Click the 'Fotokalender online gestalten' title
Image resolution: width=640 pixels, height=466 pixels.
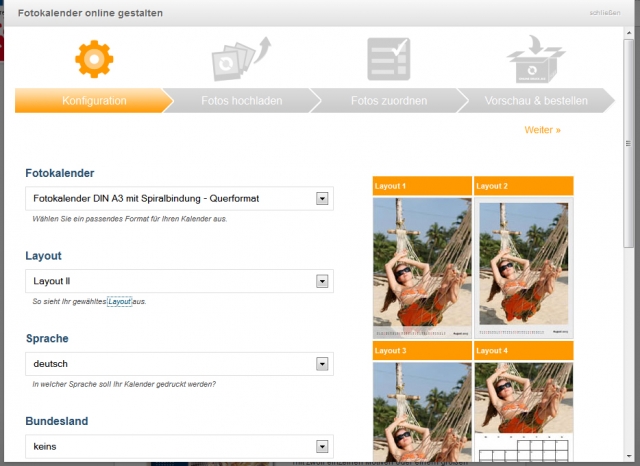90,13
